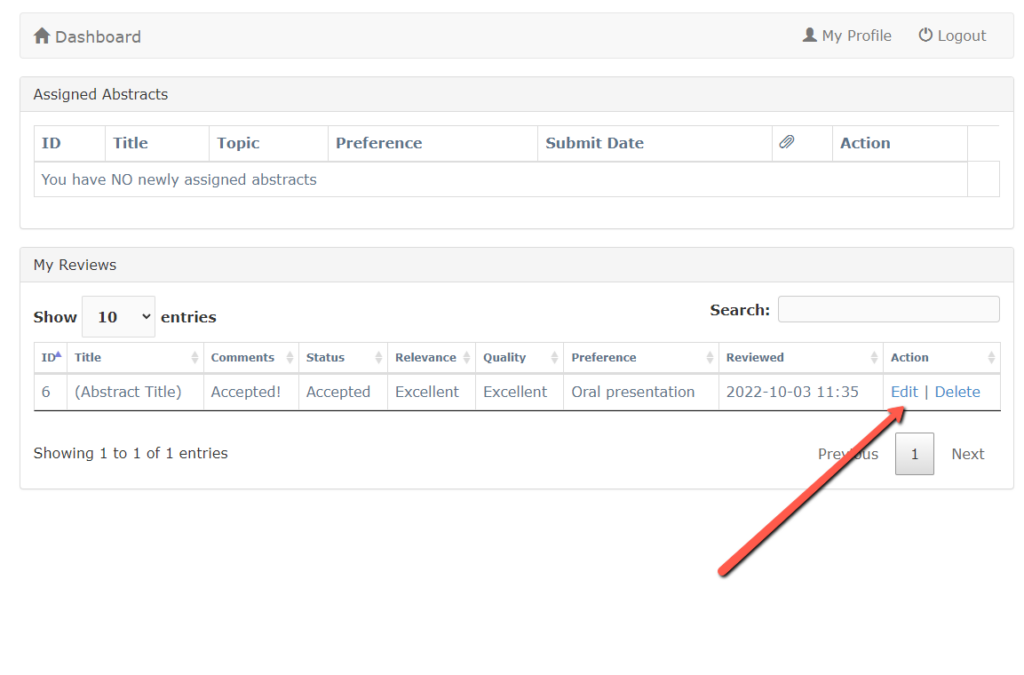Click the 'My Reviews' panel heading
The width and height of the screenshot is (1024, 675).
[75, 265]
